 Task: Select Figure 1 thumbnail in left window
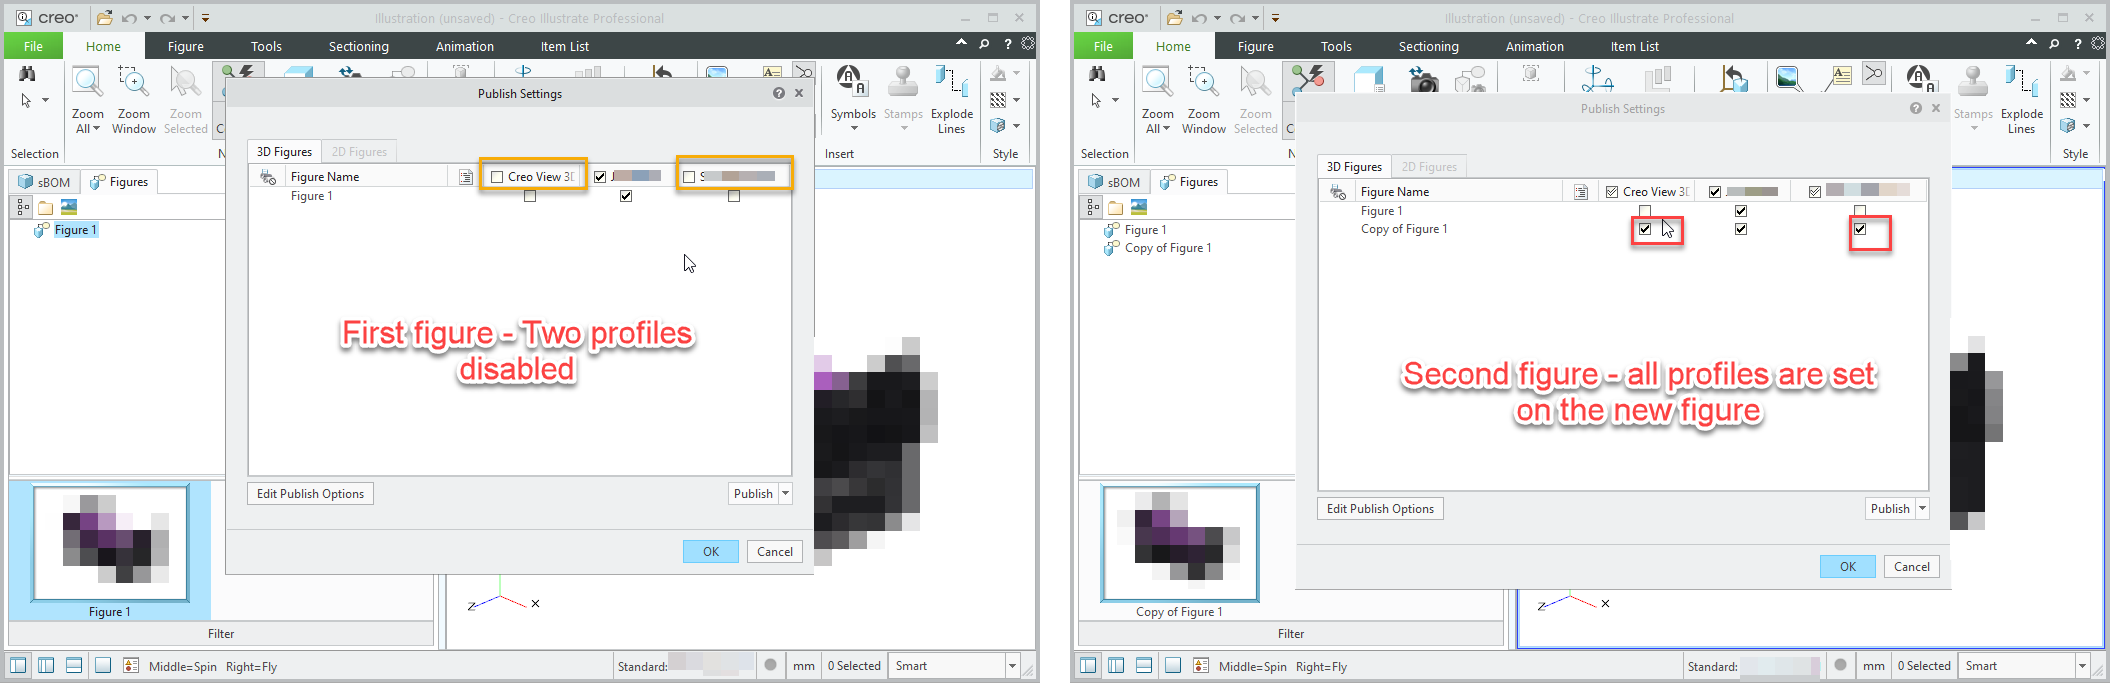tap(110, 544)
